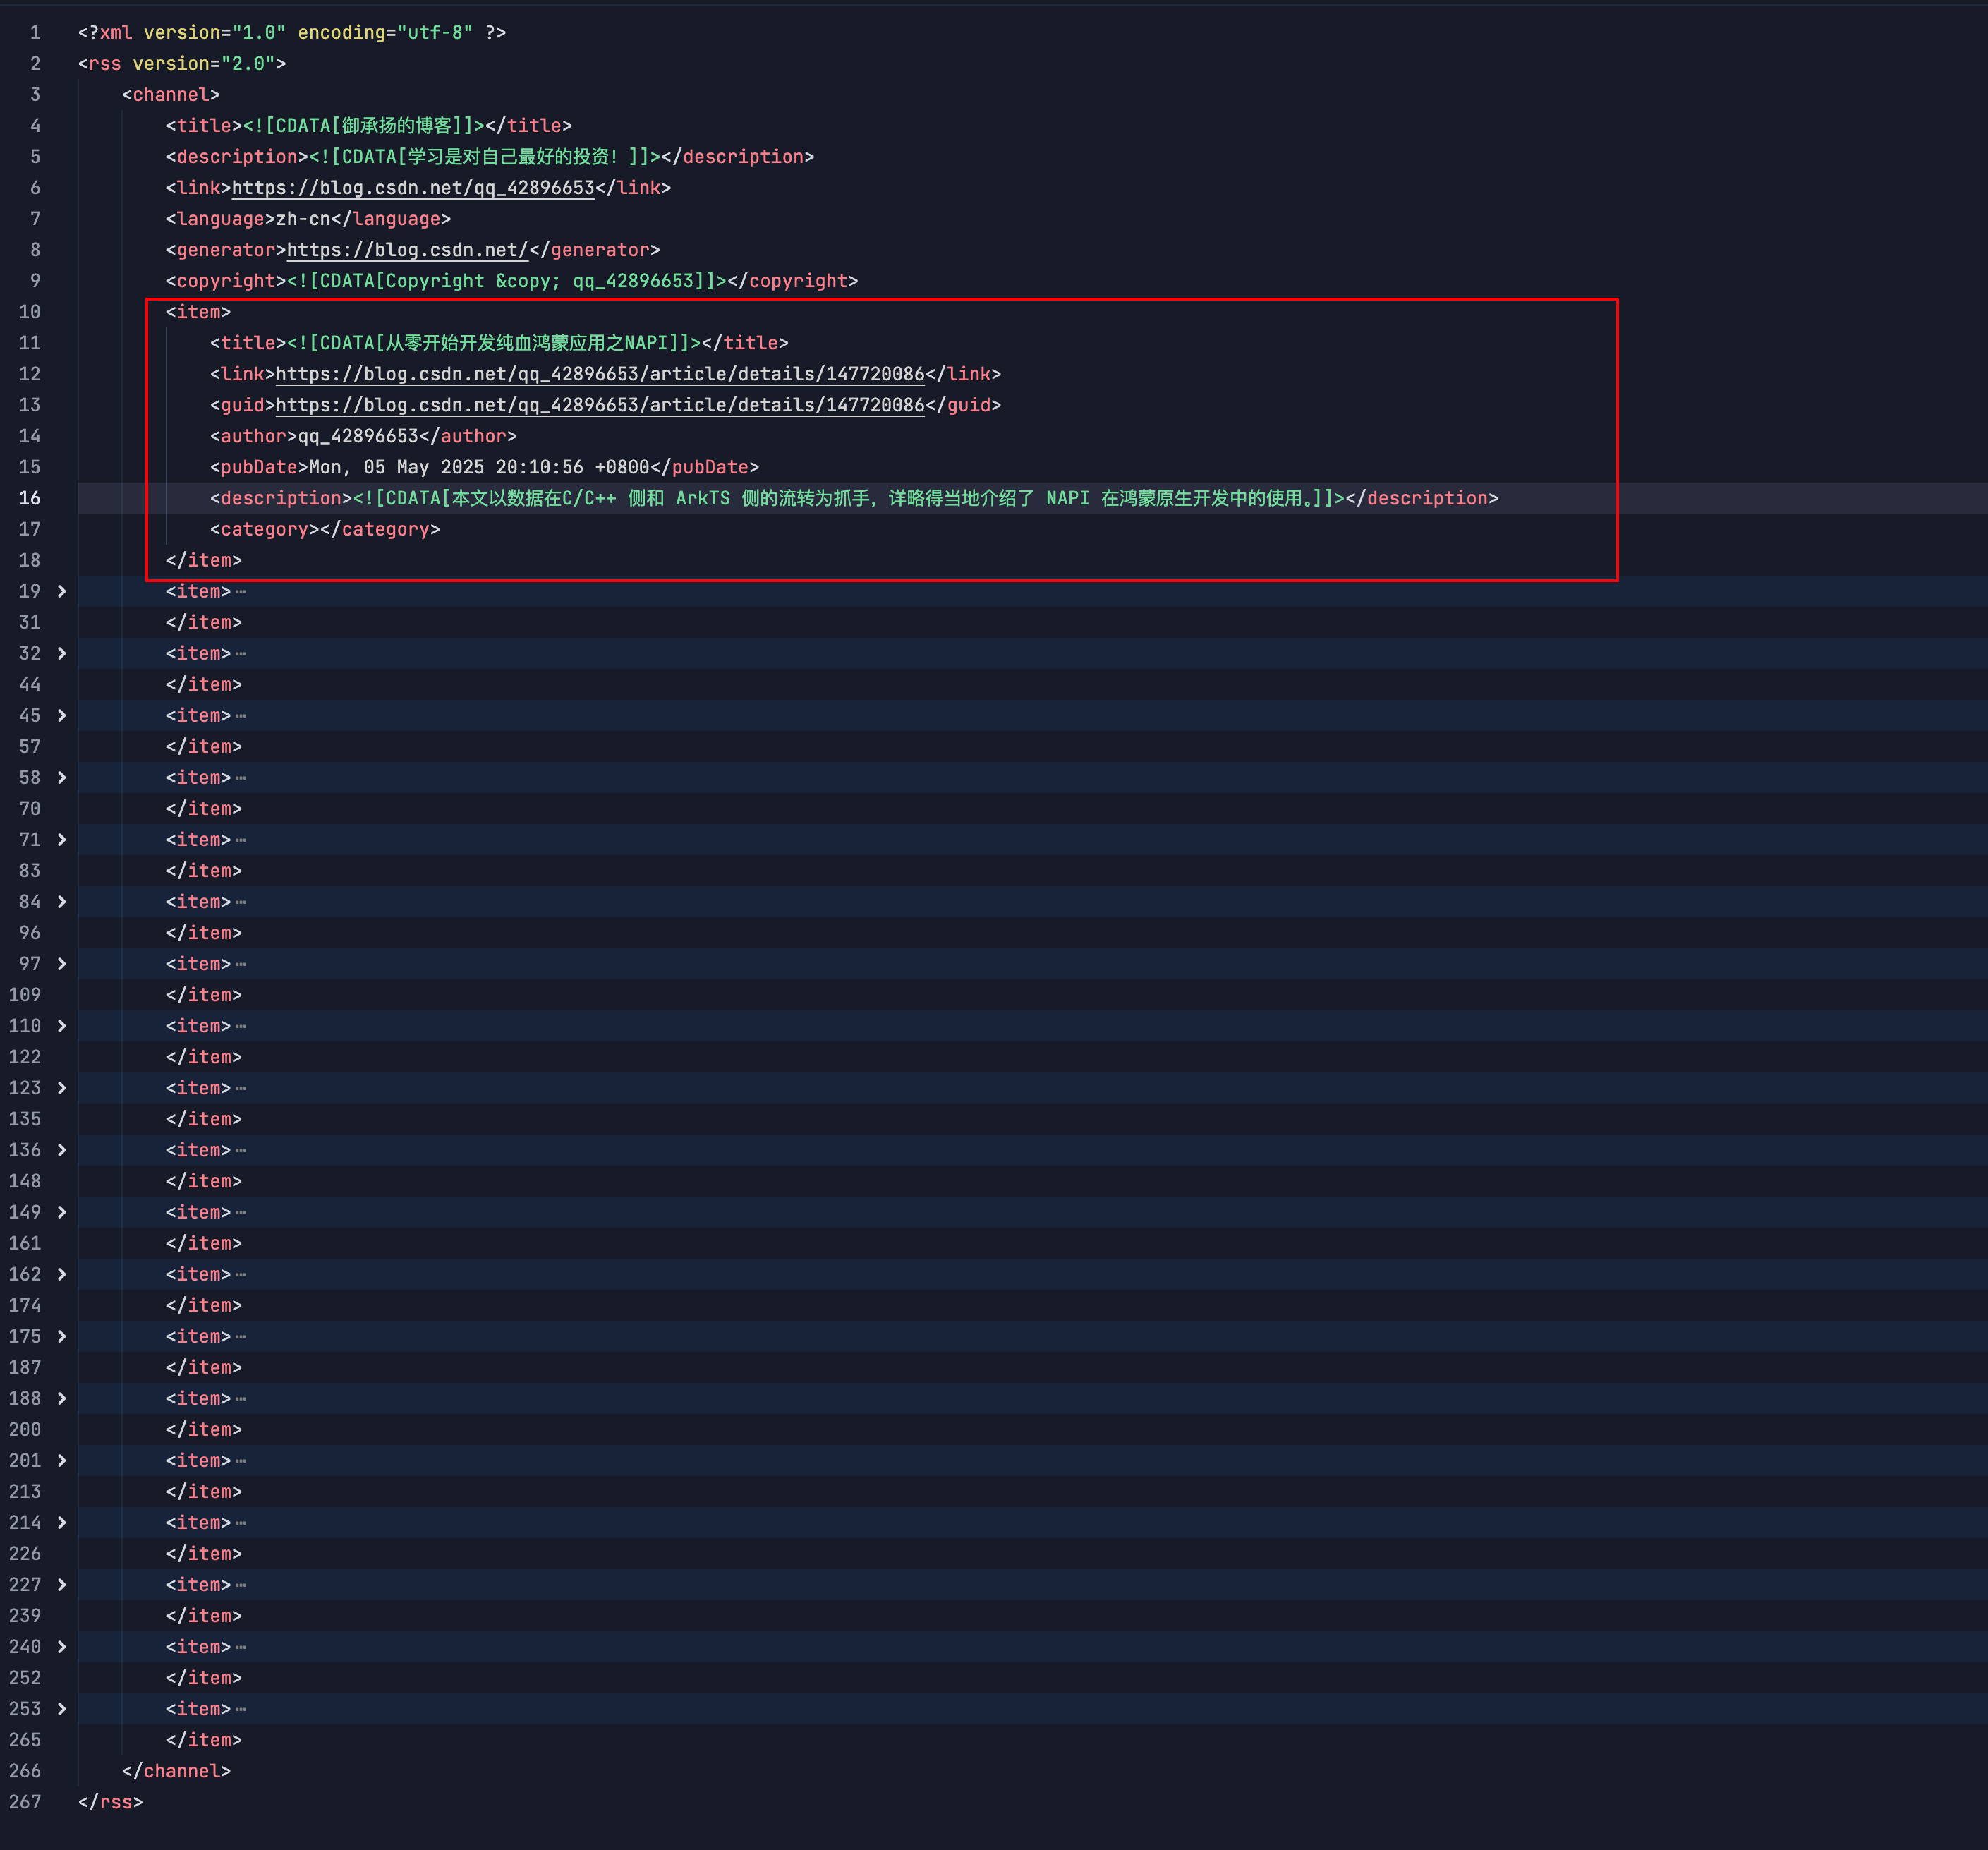Click fold chevron beside line 253
Screen dimensions: 1988x1850
tap(62, 1709)
